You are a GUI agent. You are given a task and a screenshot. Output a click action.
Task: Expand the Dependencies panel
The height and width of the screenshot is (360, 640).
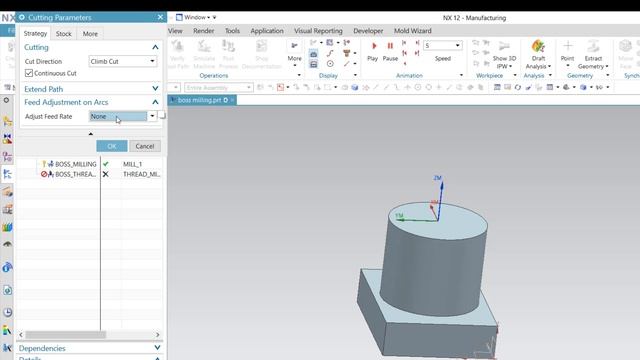tap(157, 348)
